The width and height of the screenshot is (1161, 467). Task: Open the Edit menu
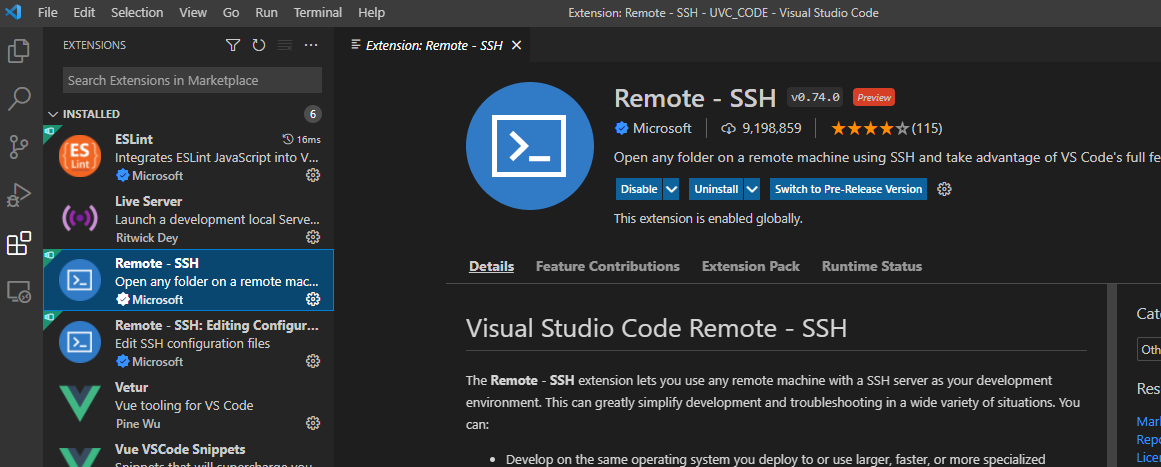84,13
